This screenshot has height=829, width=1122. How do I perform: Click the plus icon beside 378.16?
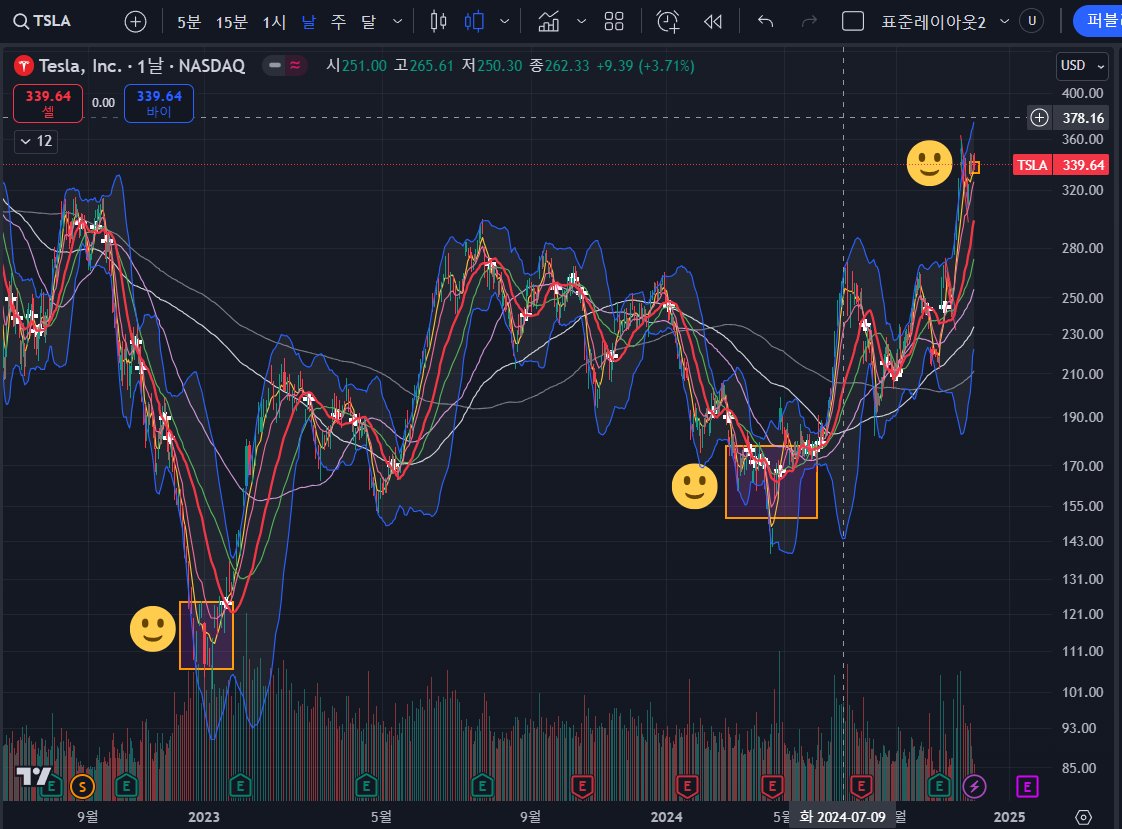(x=1039, y=117)
